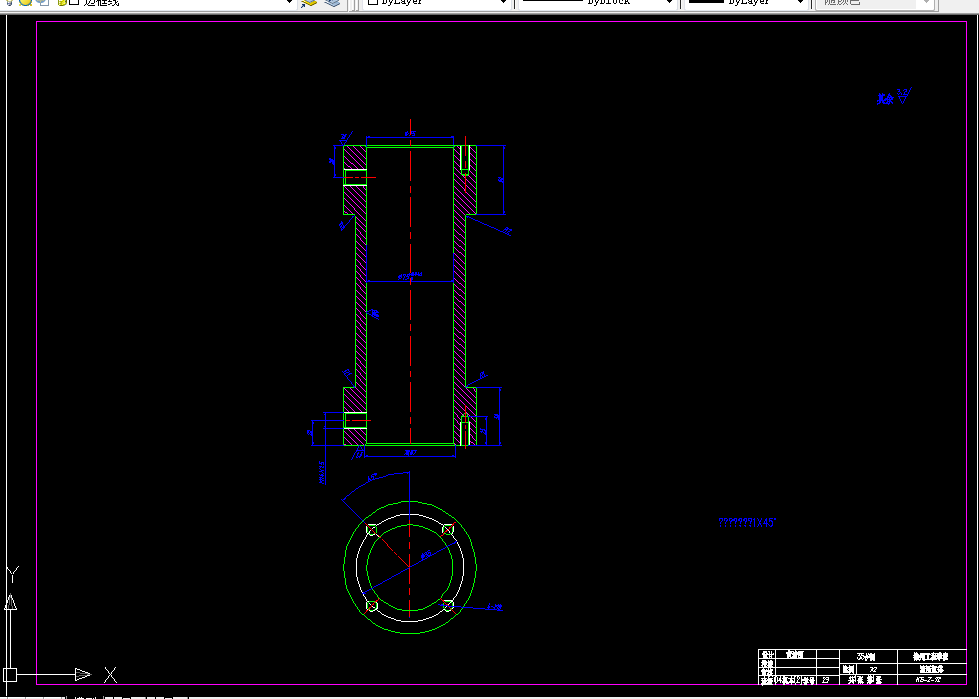Select the 45° angular dimension text

click(372, 478)
